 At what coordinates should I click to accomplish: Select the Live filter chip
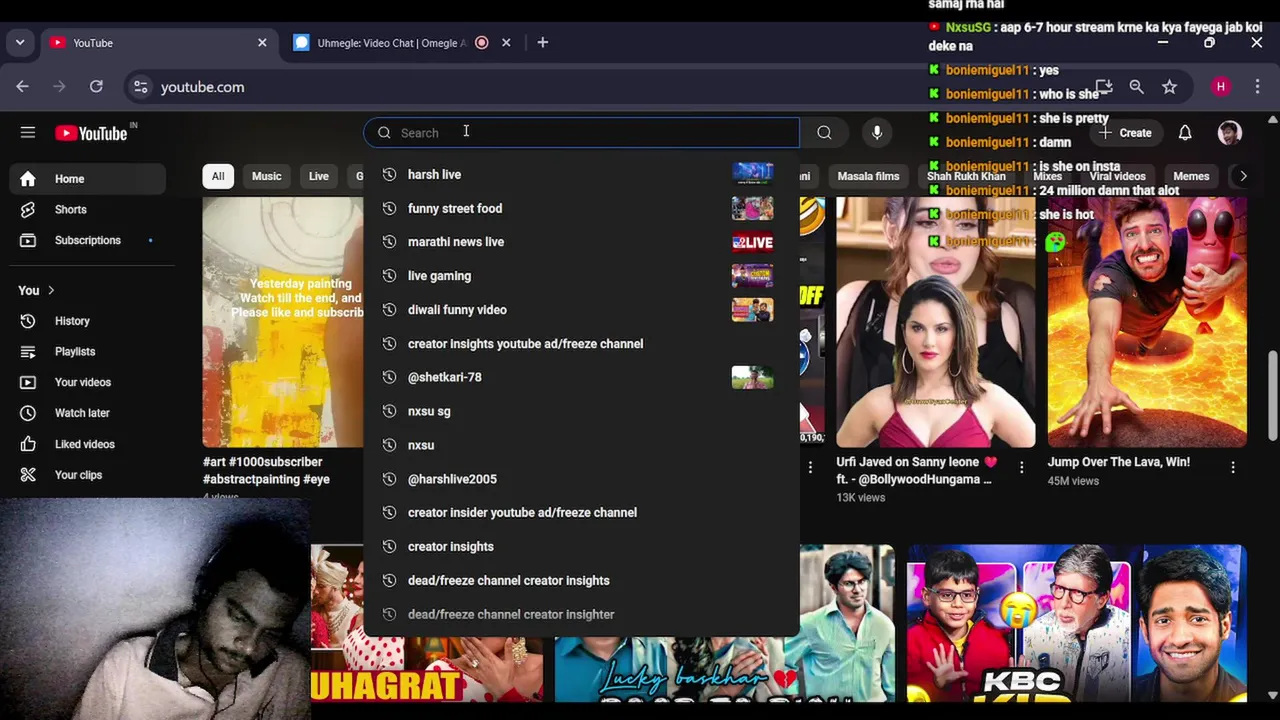pos(319,176)
